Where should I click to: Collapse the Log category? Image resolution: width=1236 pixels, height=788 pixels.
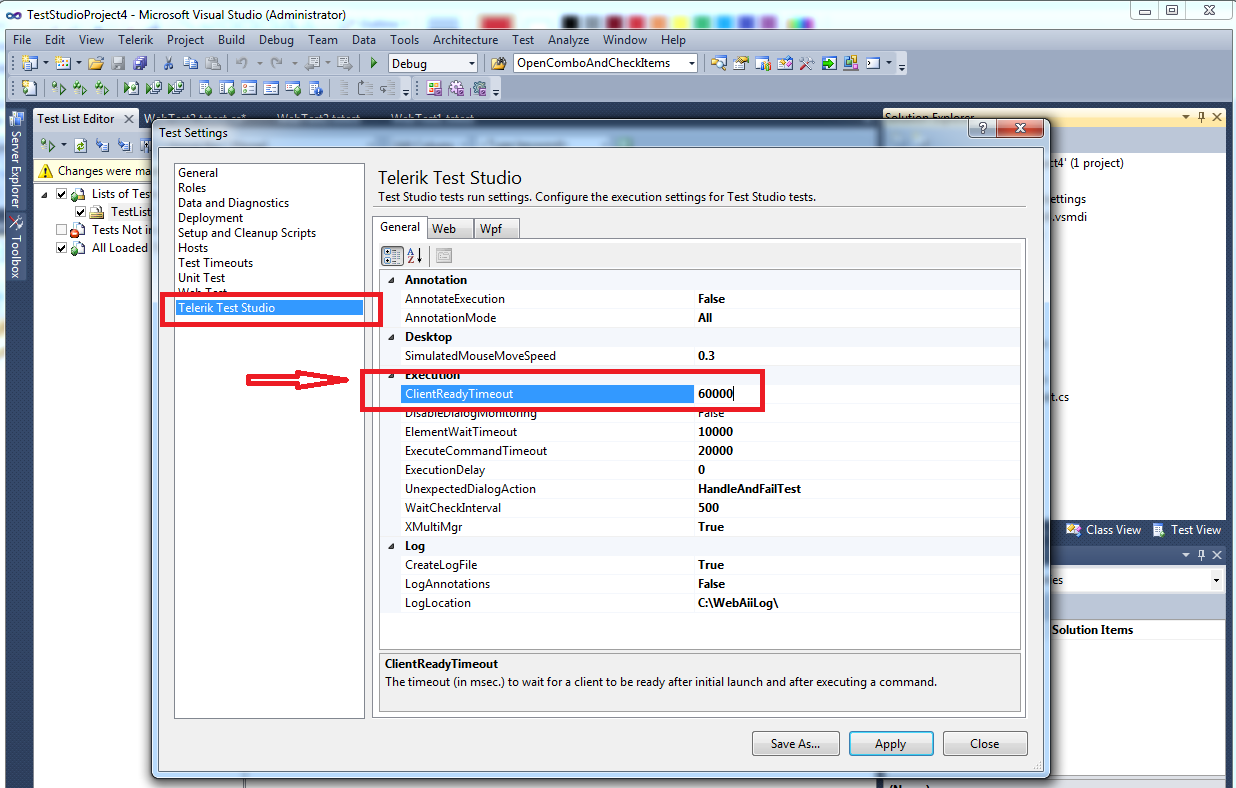[391, 546]
